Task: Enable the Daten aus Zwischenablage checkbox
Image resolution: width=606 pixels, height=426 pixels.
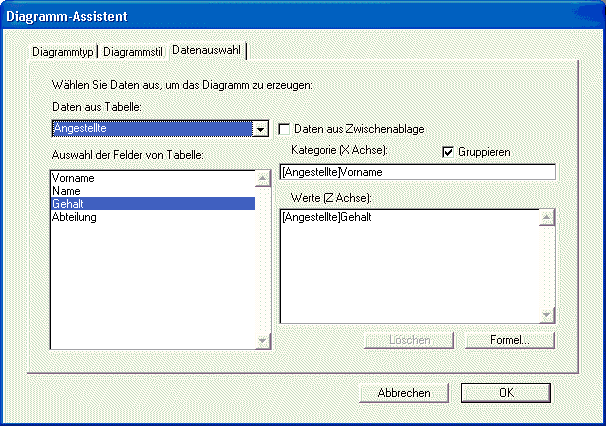Action: click(x=285, y=128)
